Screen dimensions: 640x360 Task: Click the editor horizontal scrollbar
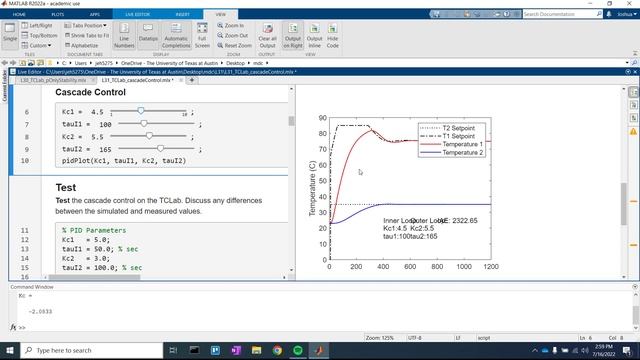coord(94,277)
